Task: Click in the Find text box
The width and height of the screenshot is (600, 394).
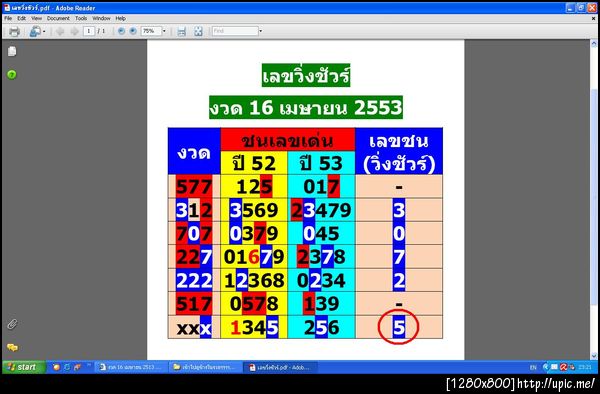Action: [x=235, y=31]
